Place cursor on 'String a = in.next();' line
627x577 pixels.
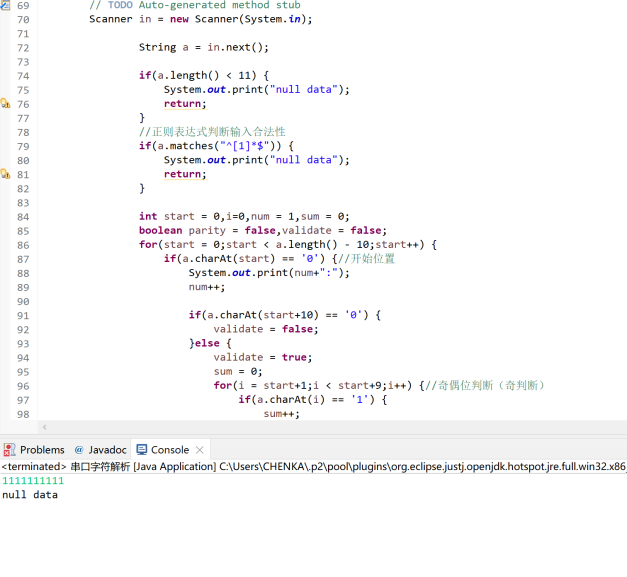(204, 47)
